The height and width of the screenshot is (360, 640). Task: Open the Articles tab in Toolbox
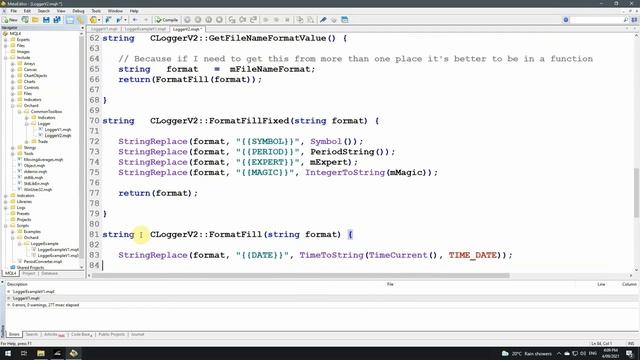tap(54, 334)
